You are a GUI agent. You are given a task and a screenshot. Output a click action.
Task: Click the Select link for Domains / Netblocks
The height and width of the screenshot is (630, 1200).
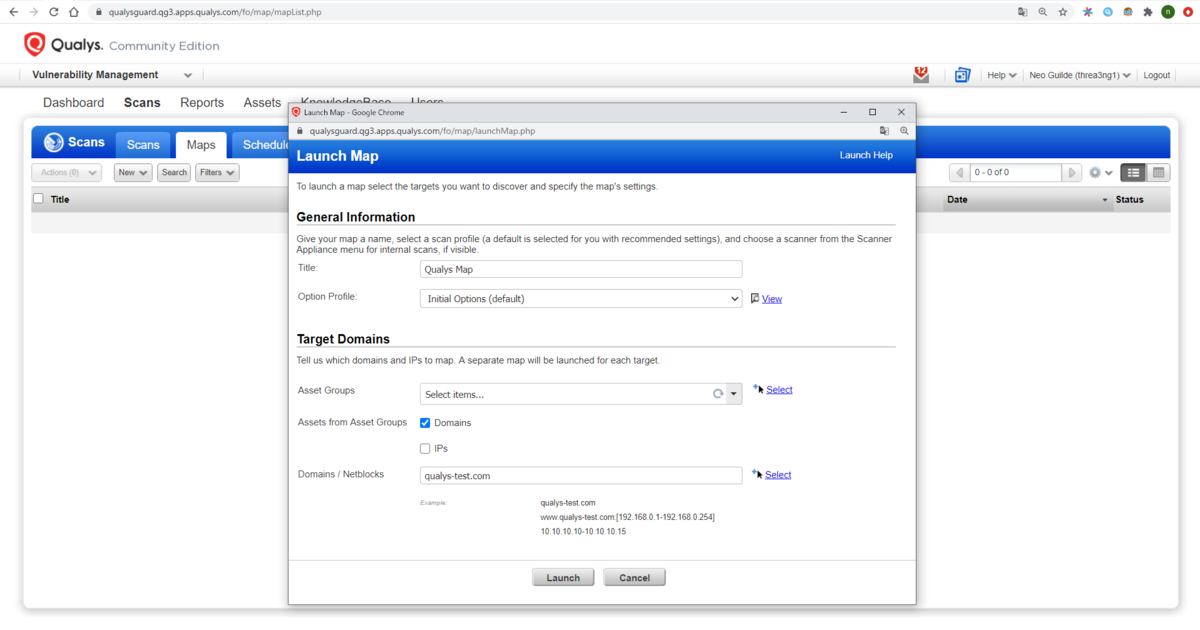pos(778,475)
